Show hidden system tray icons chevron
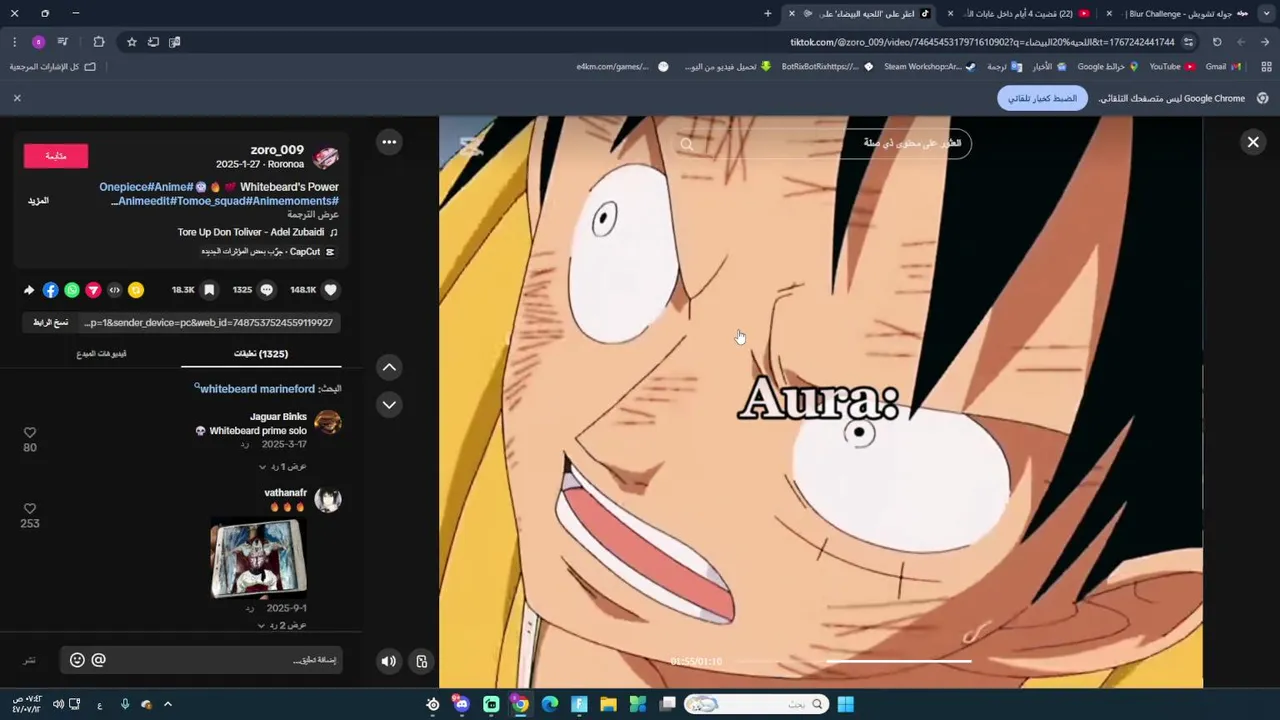1280x720 pixels. [x=168, y=705]
